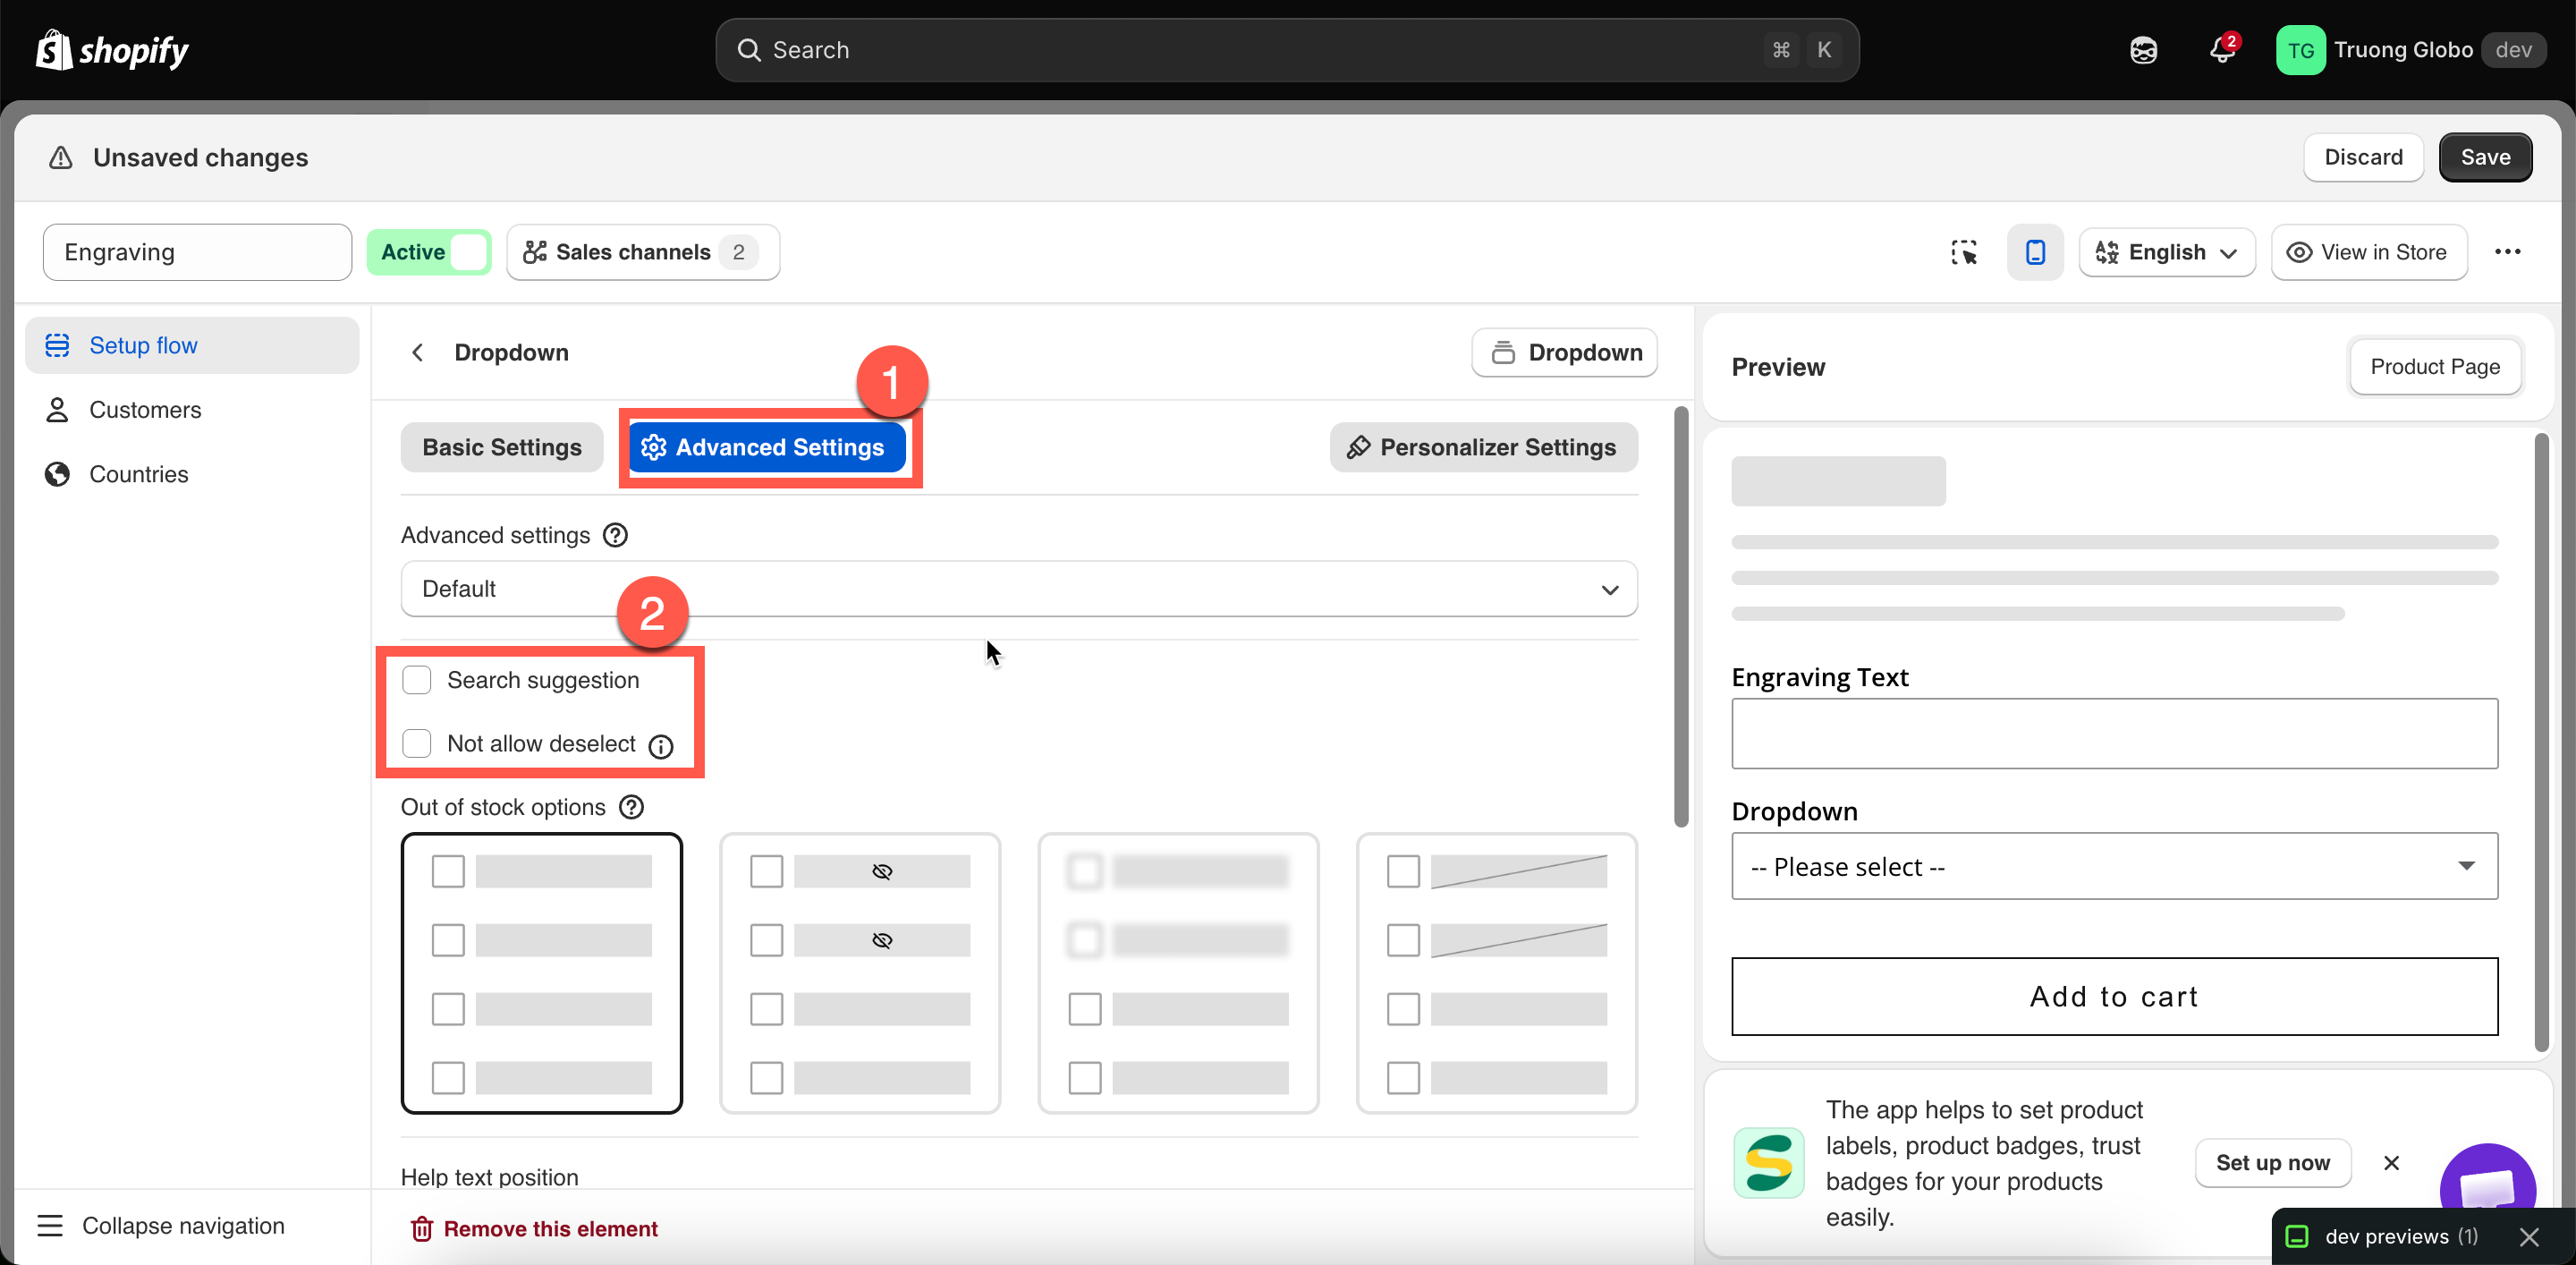
Task: Open the English language selector
Action: tap(2167, 252)
